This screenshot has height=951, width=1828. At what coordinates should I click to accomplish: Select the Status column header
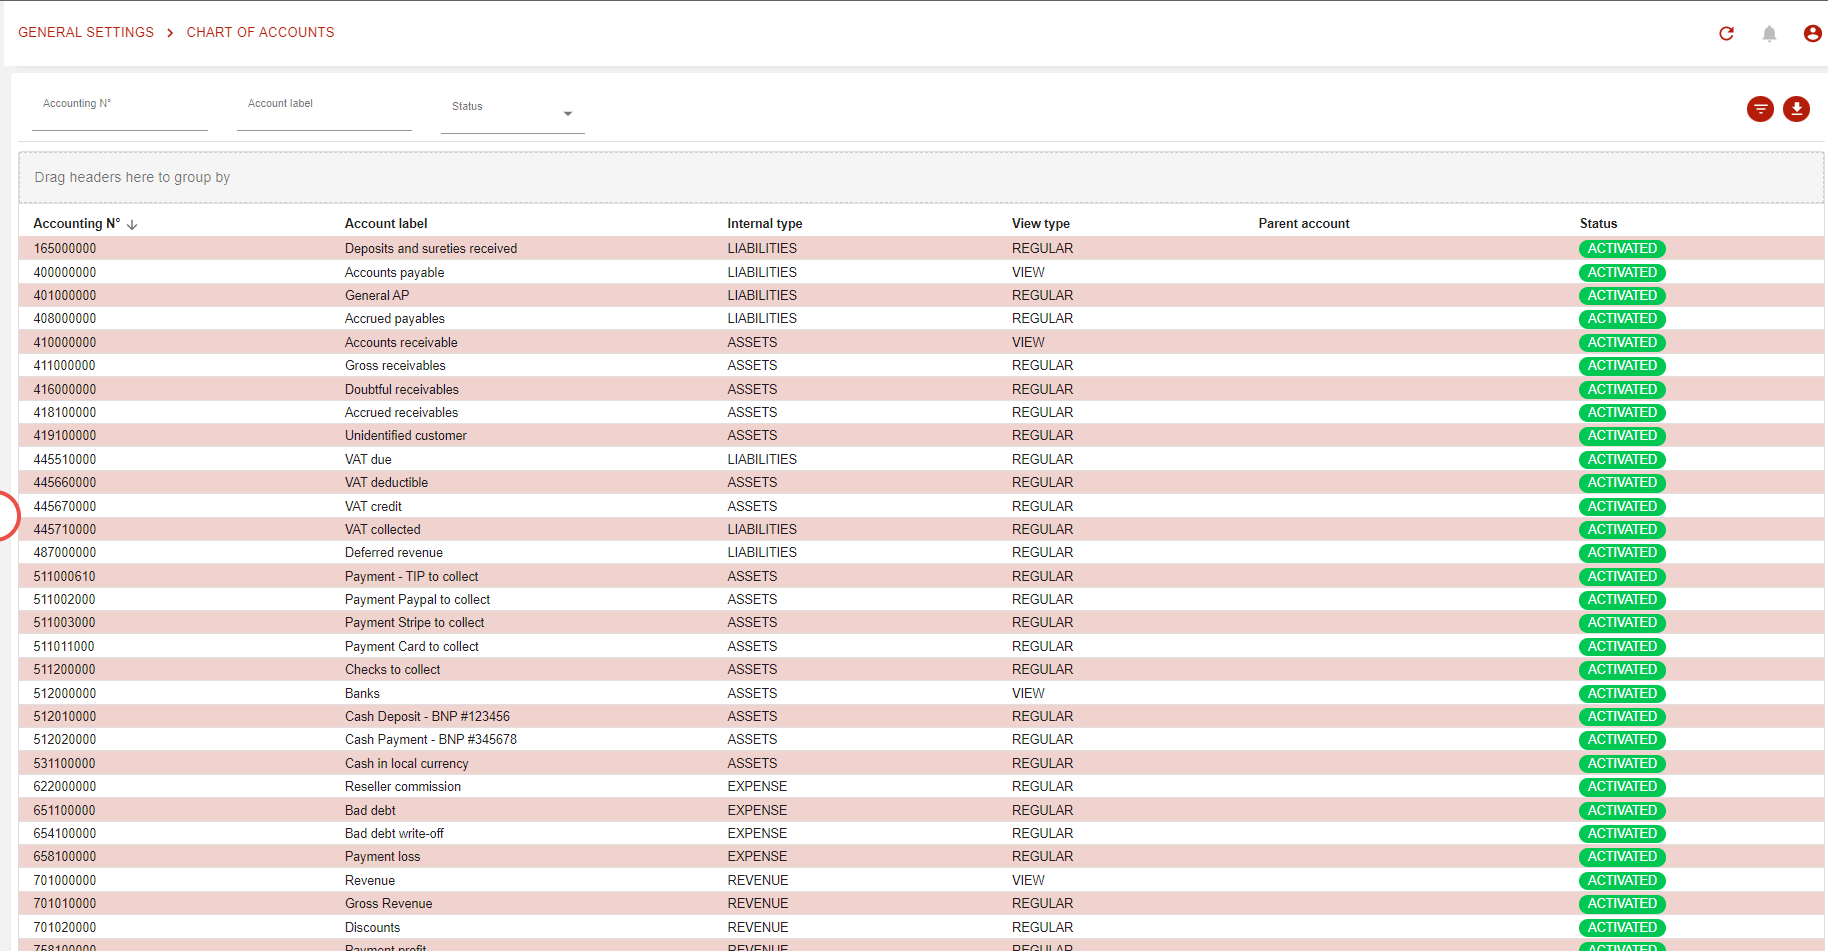point(1598,224)
